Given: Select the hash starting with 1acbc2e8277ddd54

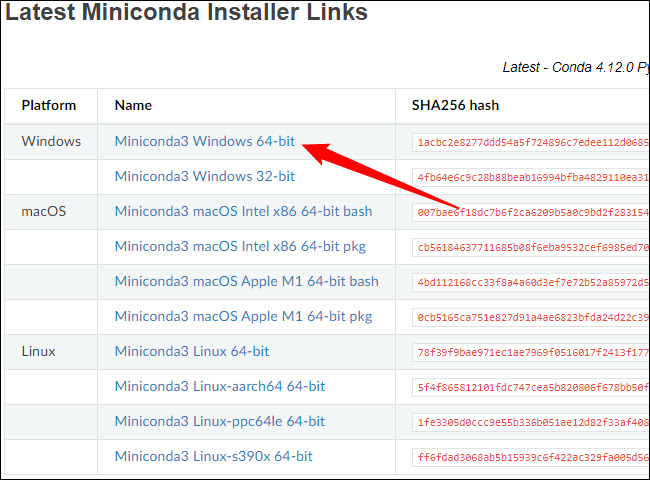Looking at the screenshot, I should [533, 143].
